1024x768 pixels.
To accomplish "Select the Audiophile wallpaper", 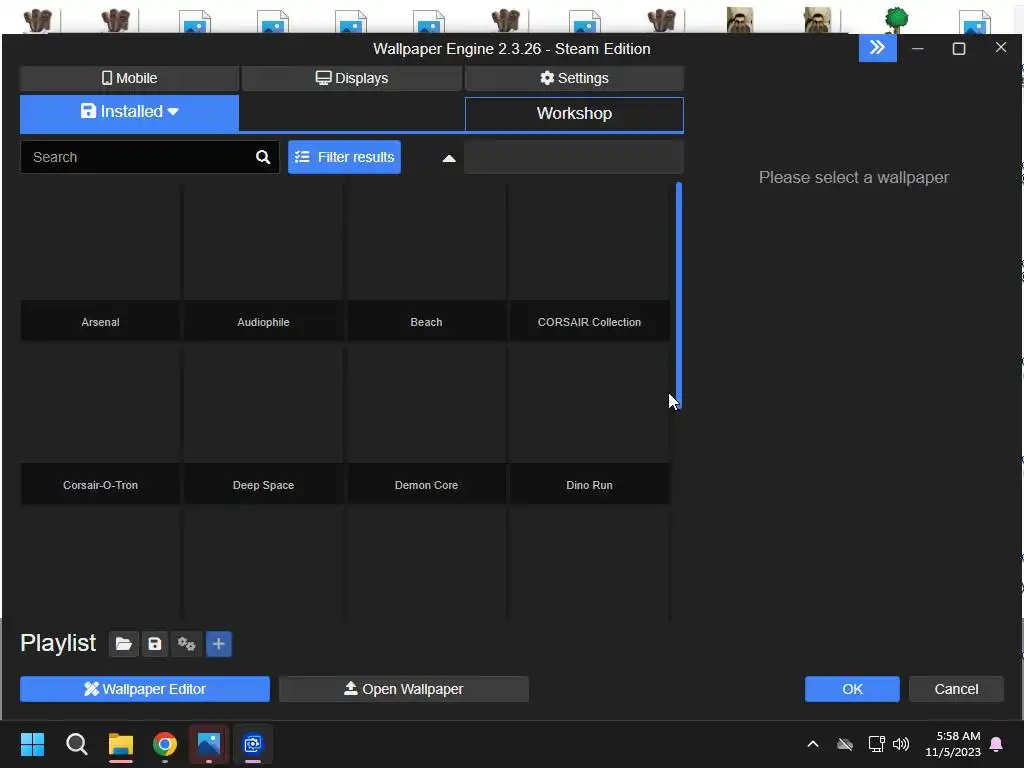I will [x=263, y=263].
